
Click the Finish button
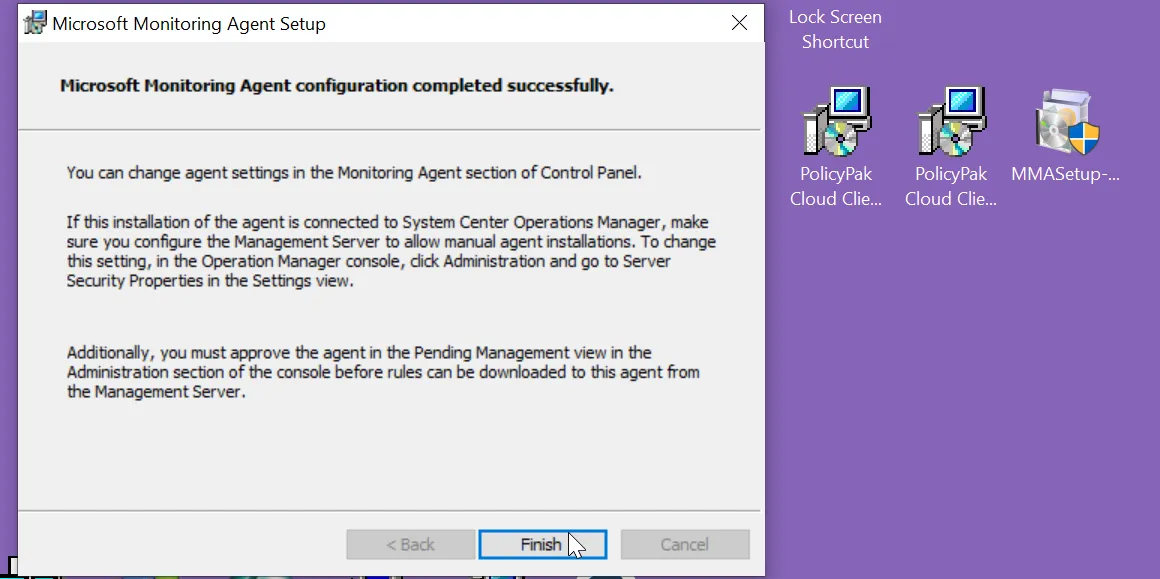[542, 544]
